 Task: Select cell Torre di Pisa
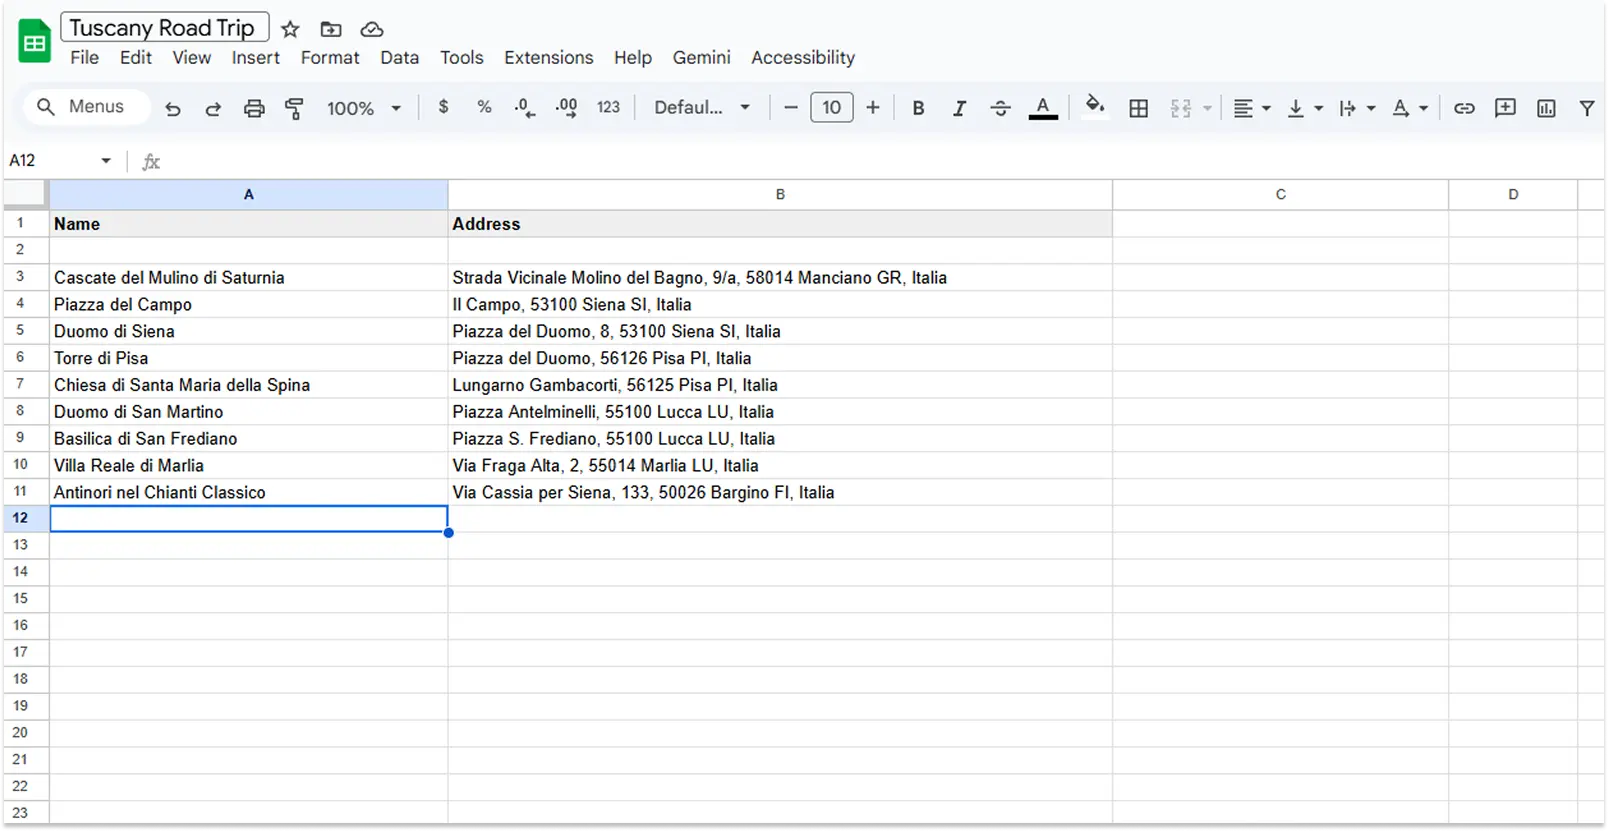249,358
